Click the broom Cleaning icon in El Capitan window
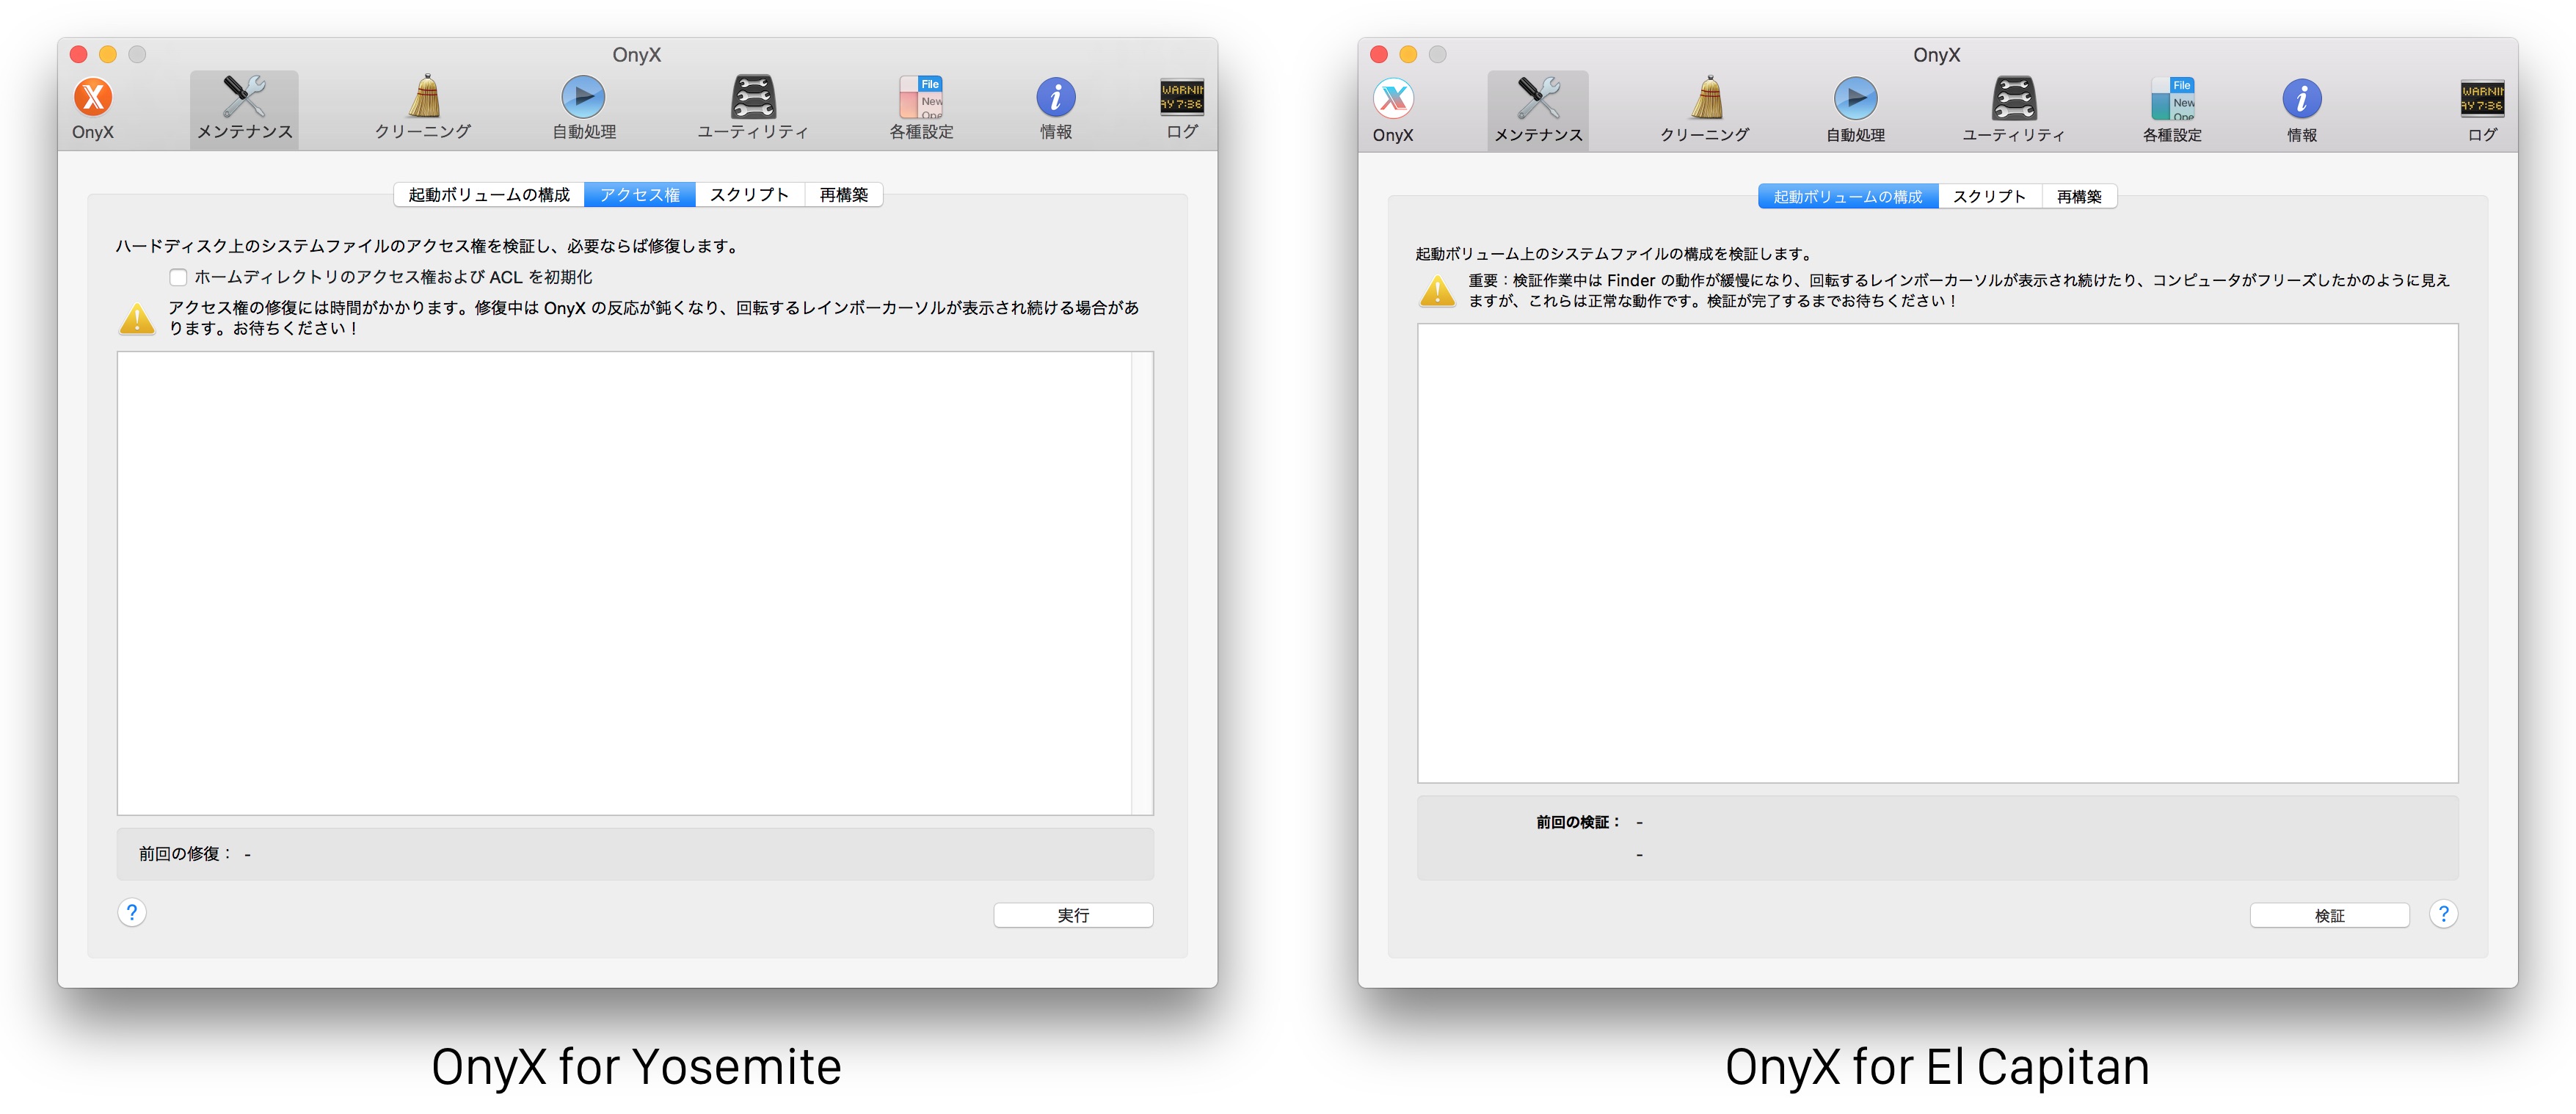 [1706, 99]
